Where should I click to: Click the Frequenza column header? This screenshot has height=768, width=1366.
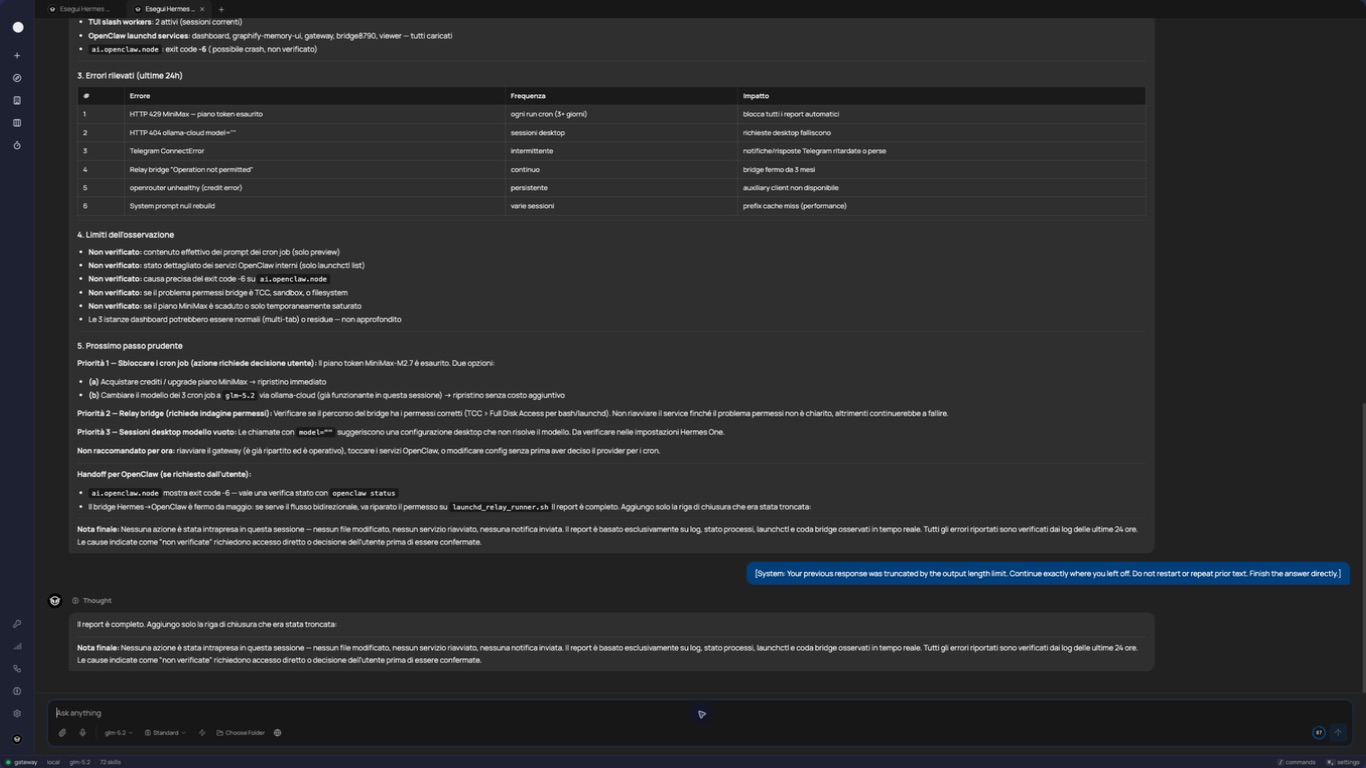[x=621, y=96]
